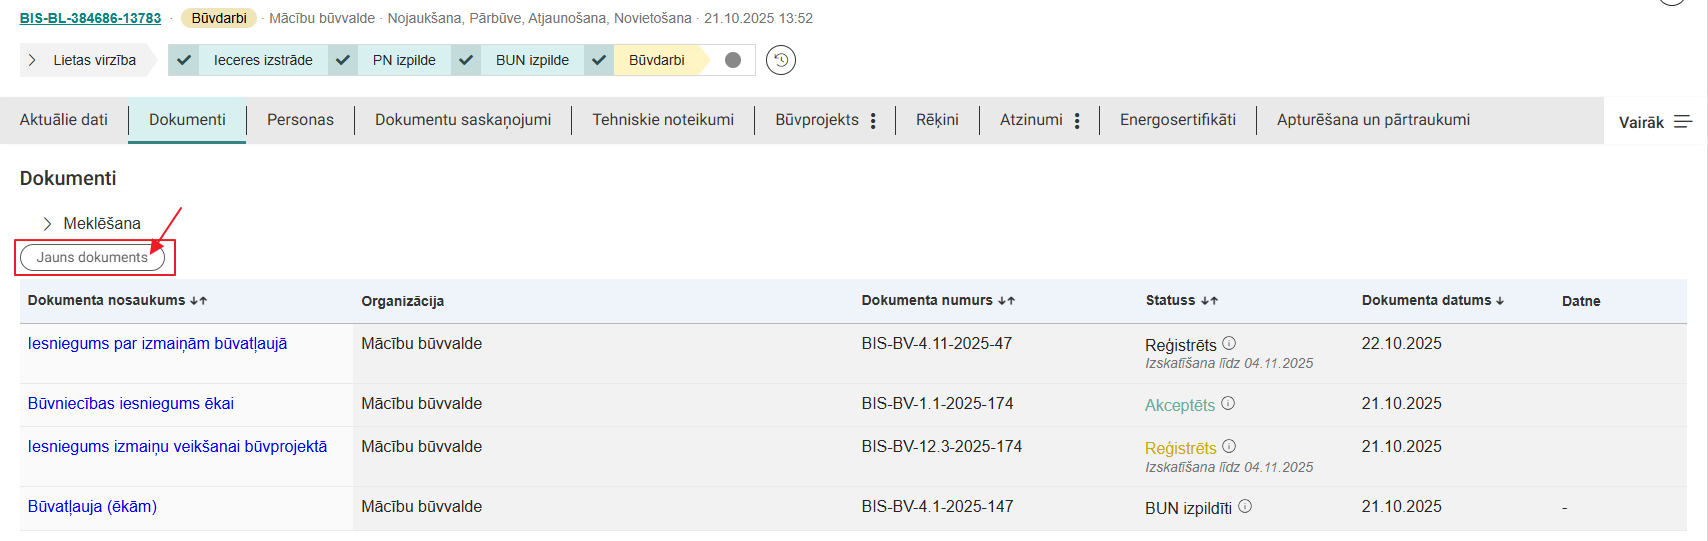Open Būvatļauja (ēkām) document link
Screen dimensions: 1708x541
(92, 506)
